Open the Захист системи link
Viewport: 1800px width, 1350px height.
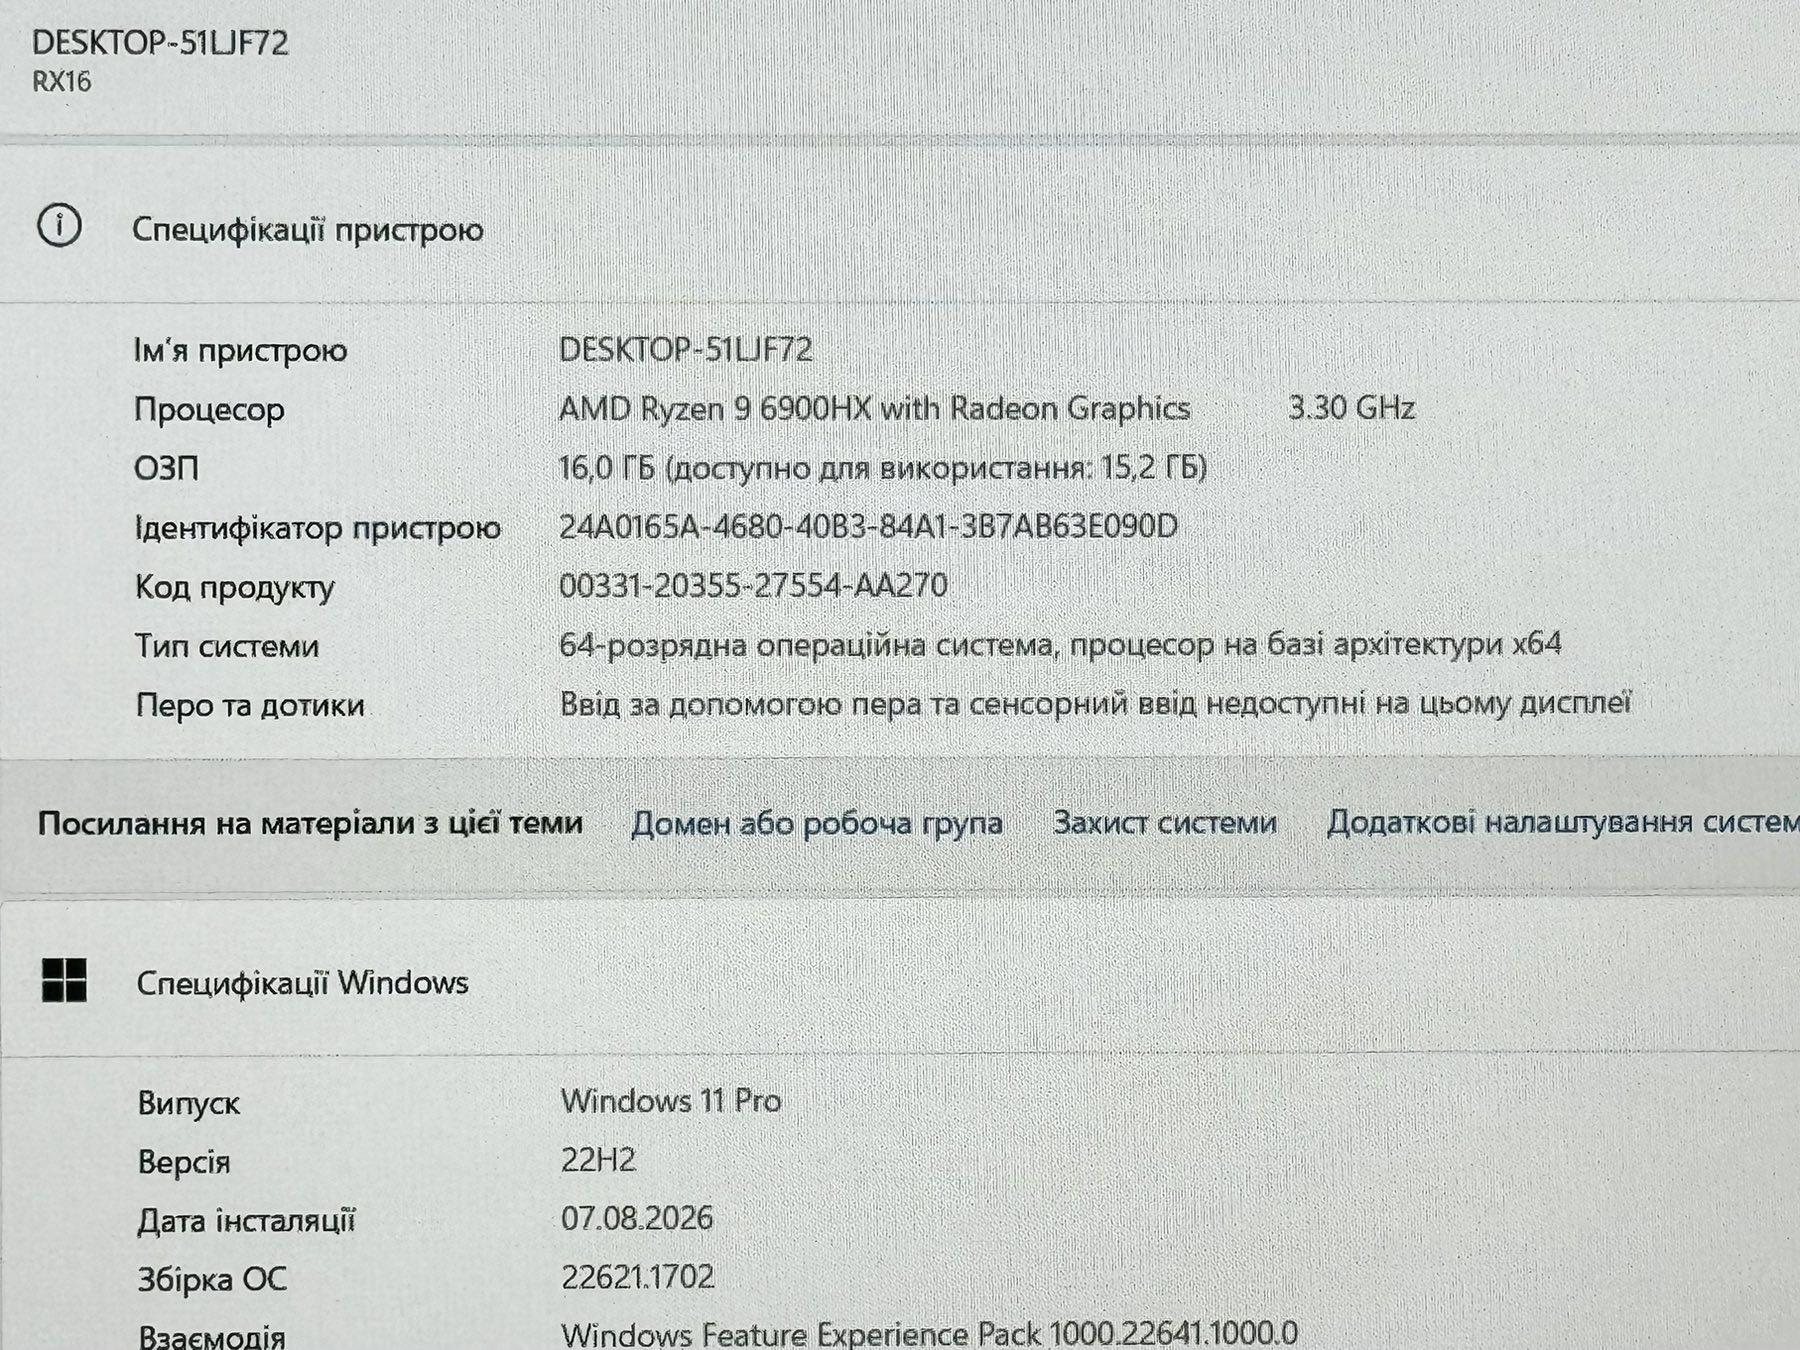click(1164, 822)
